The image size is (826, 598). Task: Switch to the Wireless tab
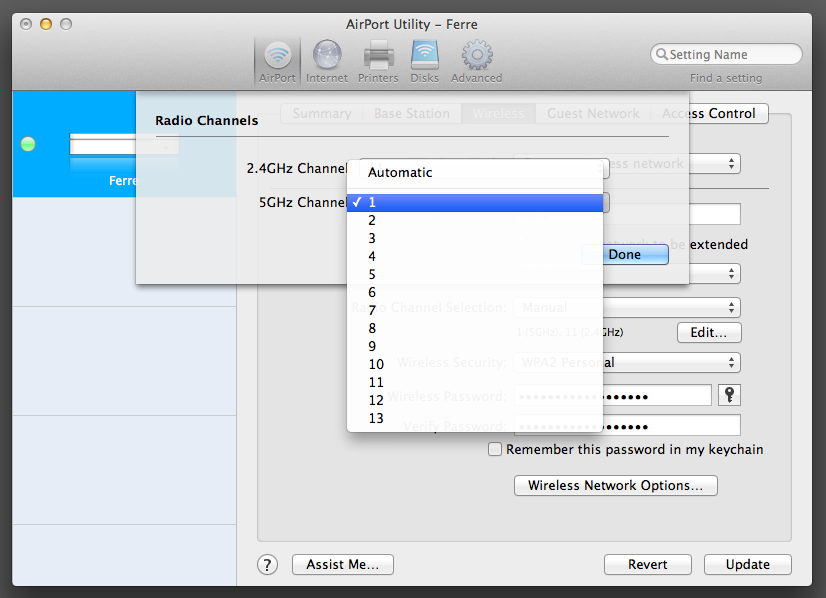tap(498, 113)
